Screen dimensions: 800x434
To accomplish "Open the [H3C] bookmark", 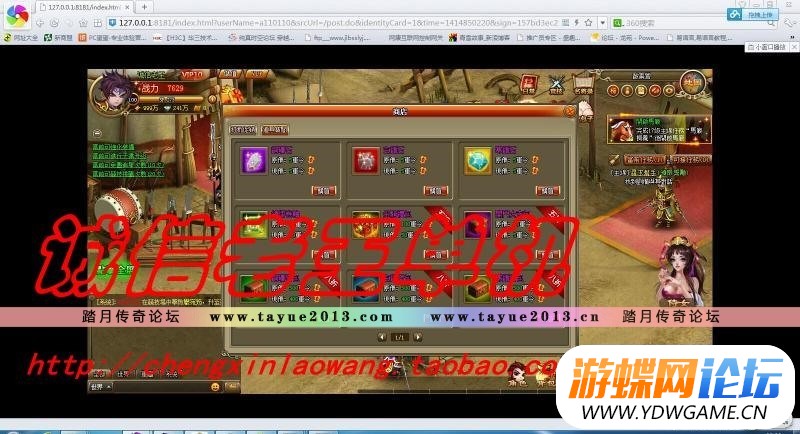I will pyautogui.click(x=185, y=38).
